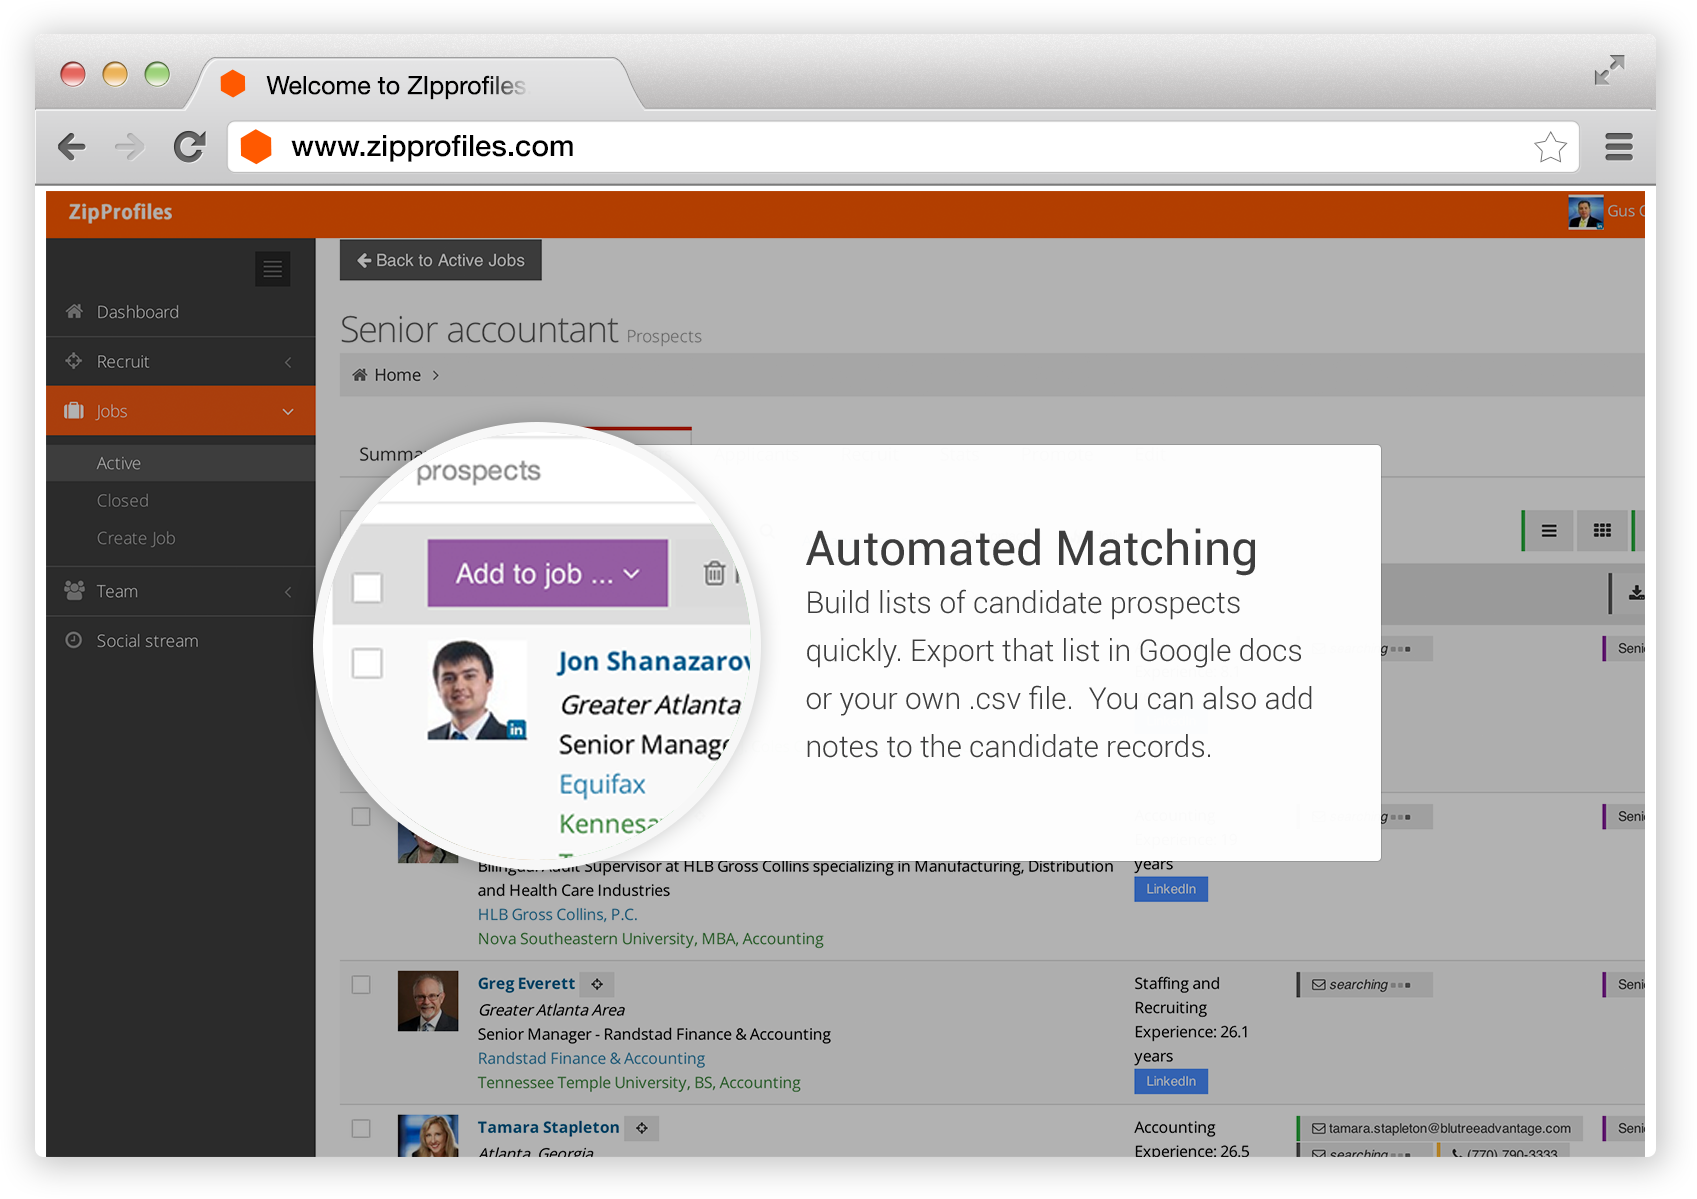Viewport: 1697px width, 1199px height.
Task: Click the bookmark star in the address bar
Action: click(x=1551, y=147)
